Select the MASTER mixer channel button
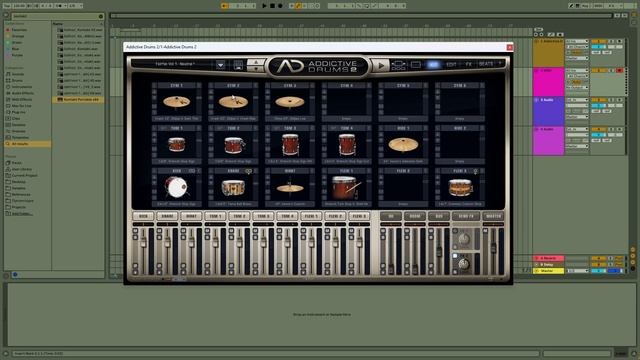Image resolution: width=640 pixels, height=360 pixels. (493, 216)
